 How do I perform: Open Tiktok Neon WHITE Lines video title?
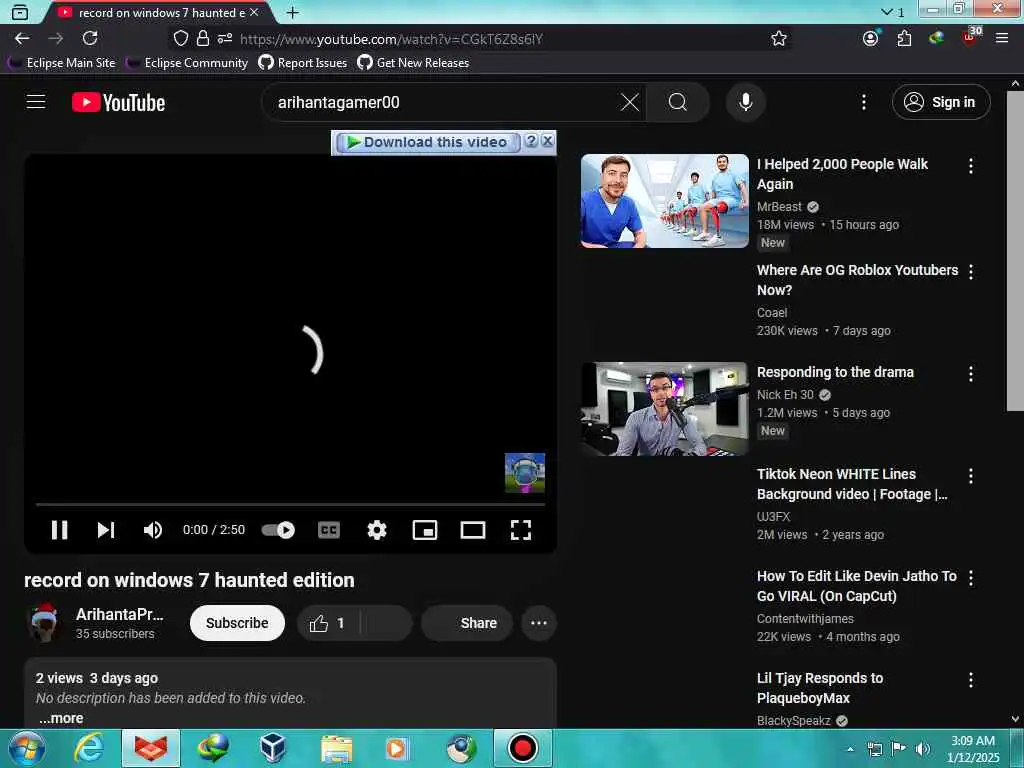(x=852, y=484)
